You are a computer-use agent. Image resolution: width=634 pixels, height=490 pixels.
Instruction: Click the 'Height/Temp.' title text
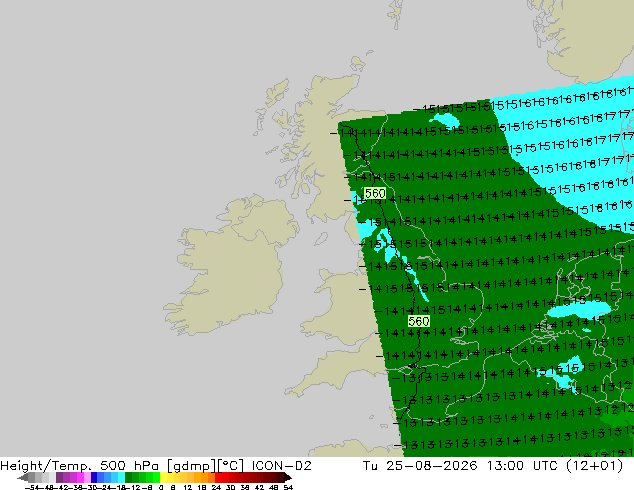45,466
